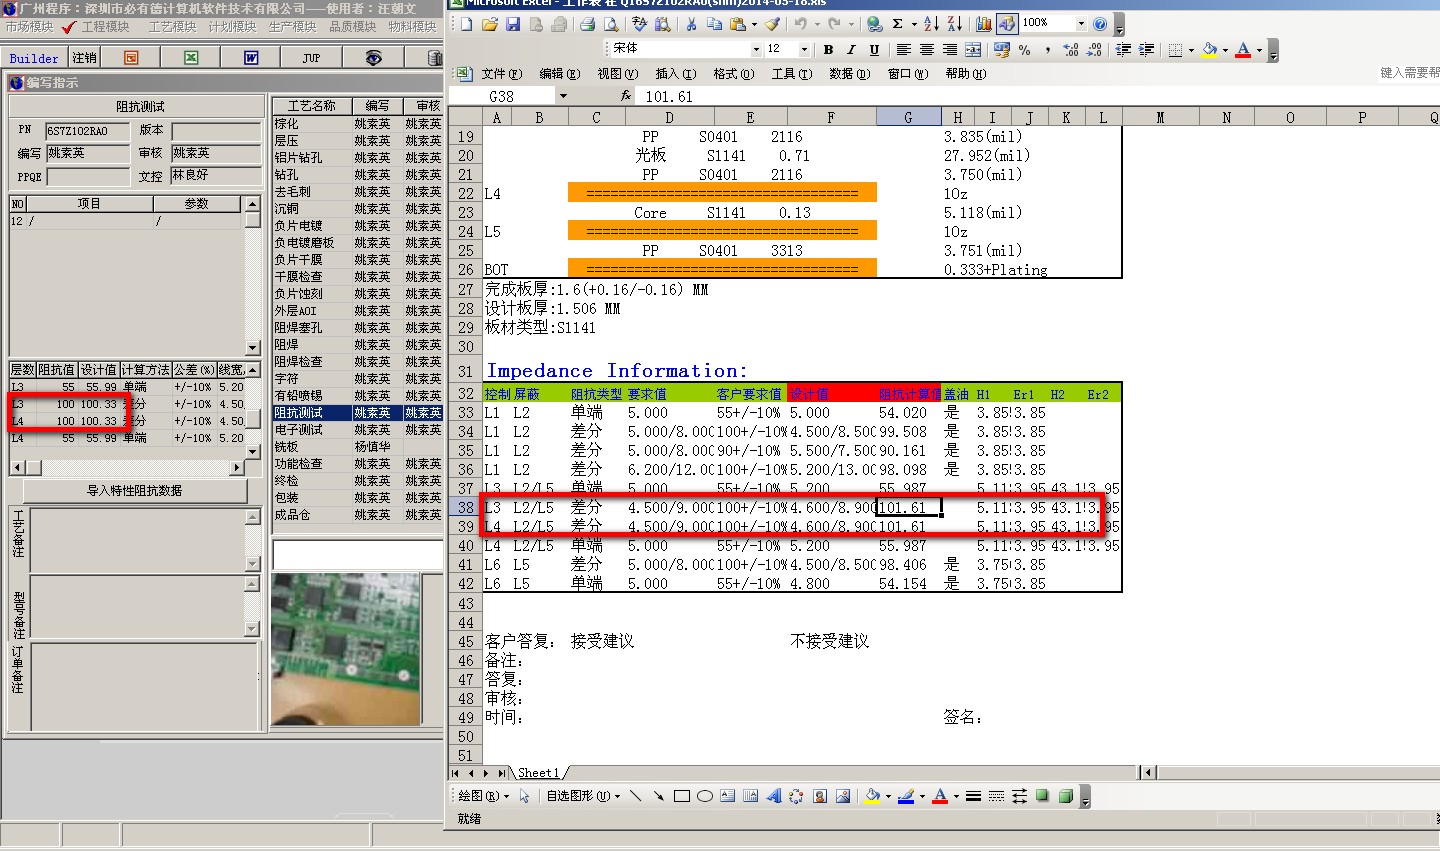Viewport: 1440px width, 851px height.
Task: Open the Name Box dropdown arrow
Action: coord(563,96)
